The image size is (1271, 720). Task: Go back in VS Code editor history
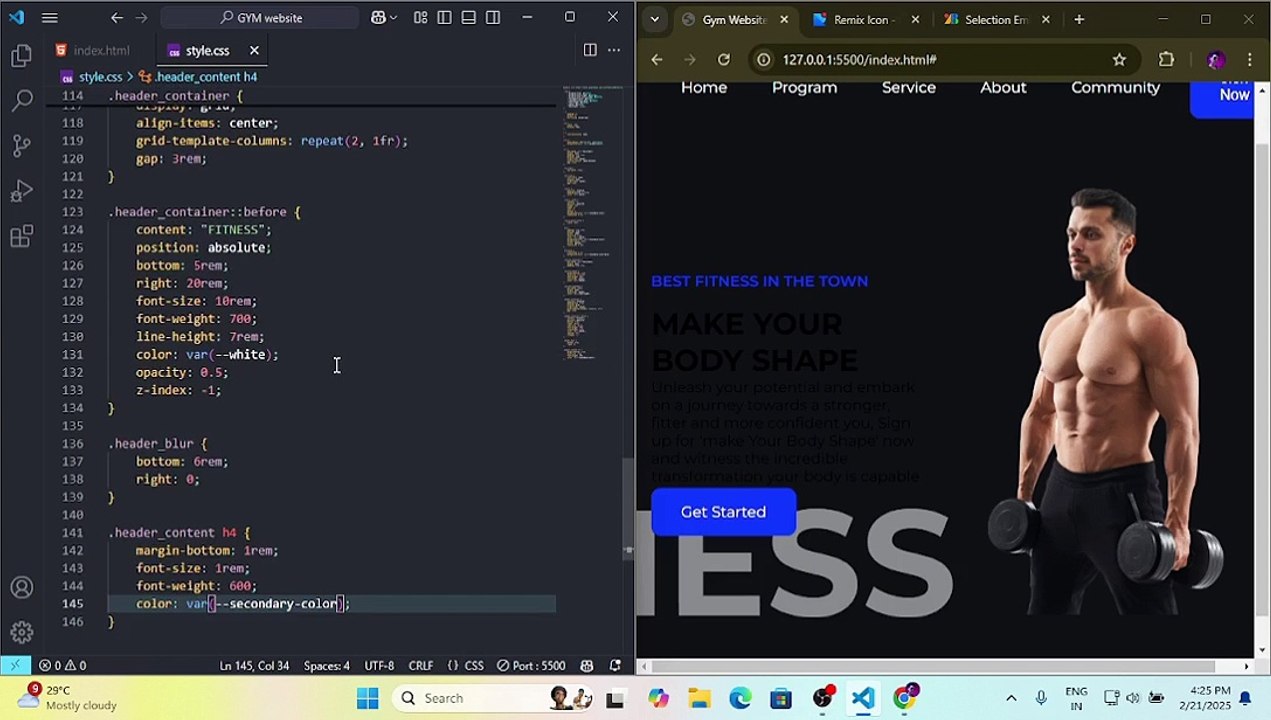[117, 17]
